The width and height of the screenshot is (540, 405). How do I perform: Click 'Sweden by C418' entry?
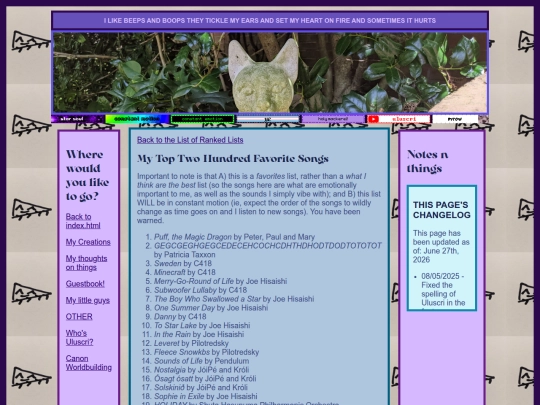183,263
